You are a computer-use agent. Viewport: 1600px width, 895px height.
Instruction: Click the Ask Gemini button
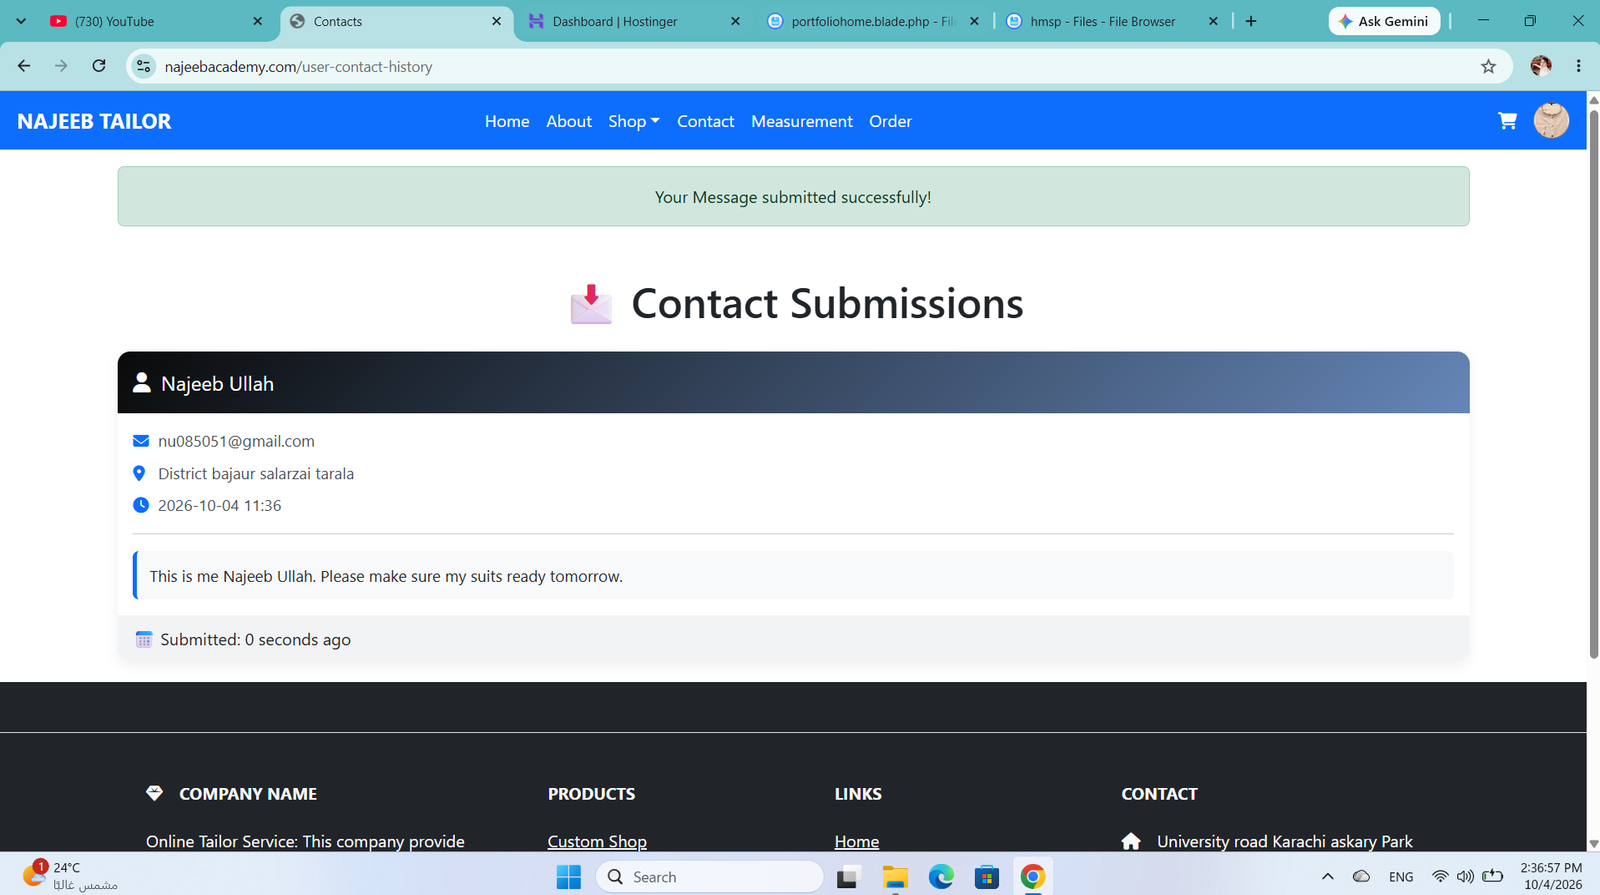[x=1384, y=21]
